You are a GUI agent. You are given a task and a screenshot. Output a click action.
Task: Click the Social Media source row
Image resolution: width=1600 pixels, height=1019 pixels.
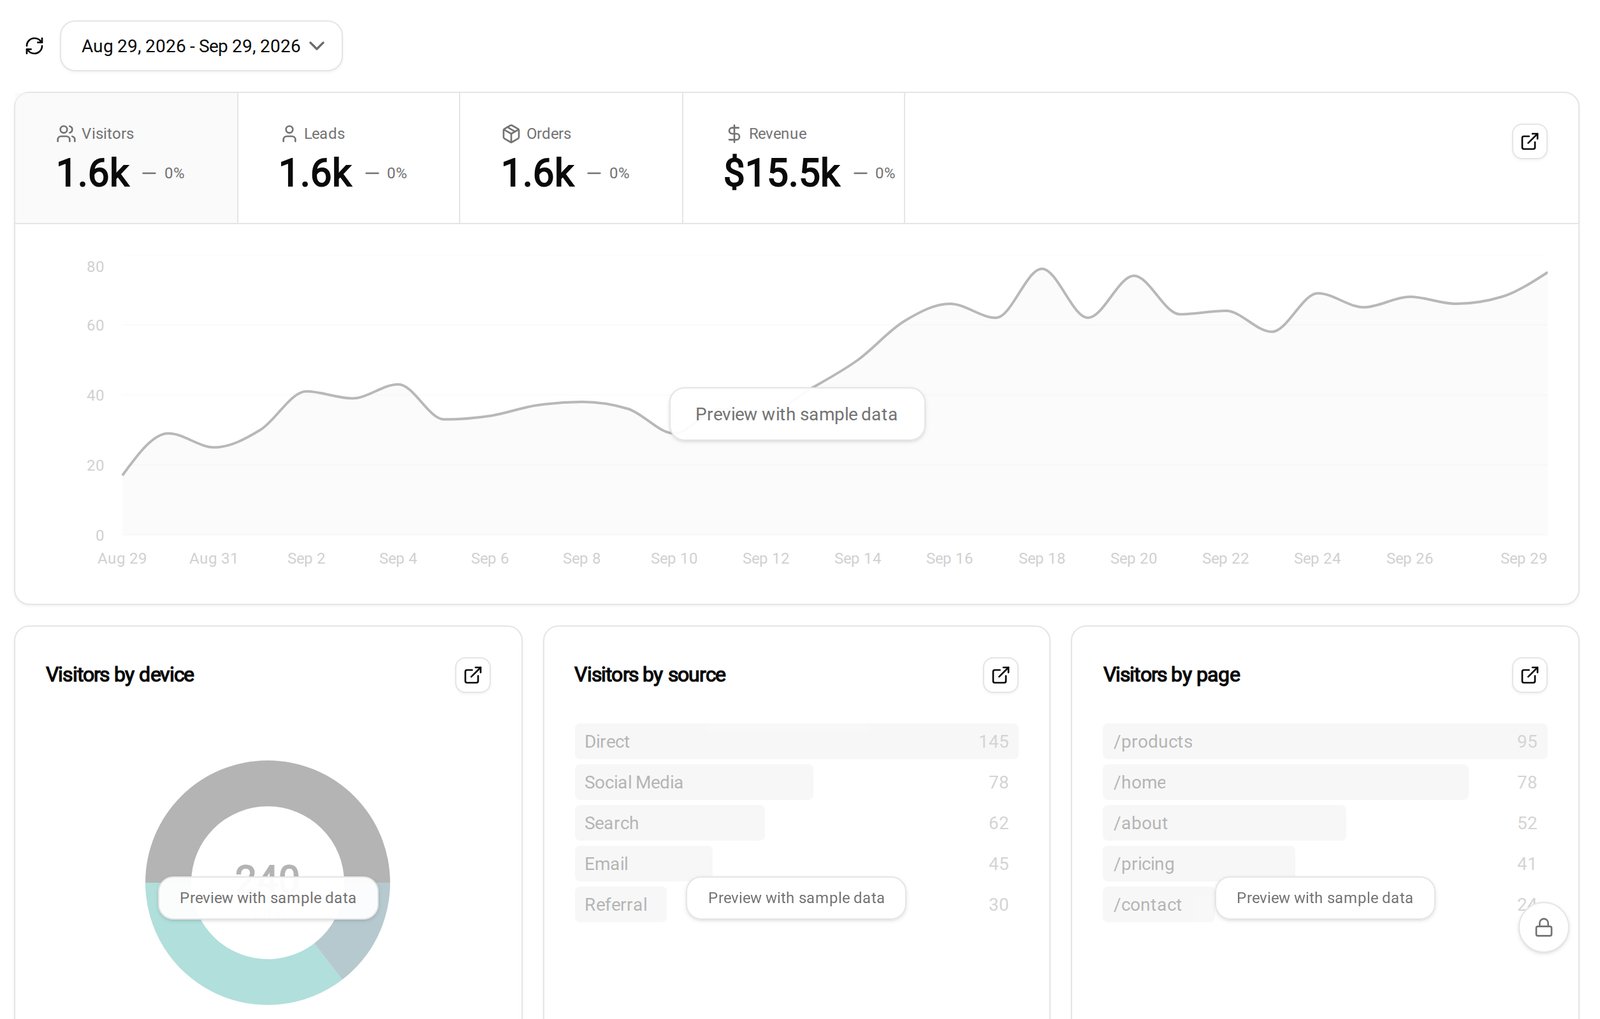coord(796,782)
